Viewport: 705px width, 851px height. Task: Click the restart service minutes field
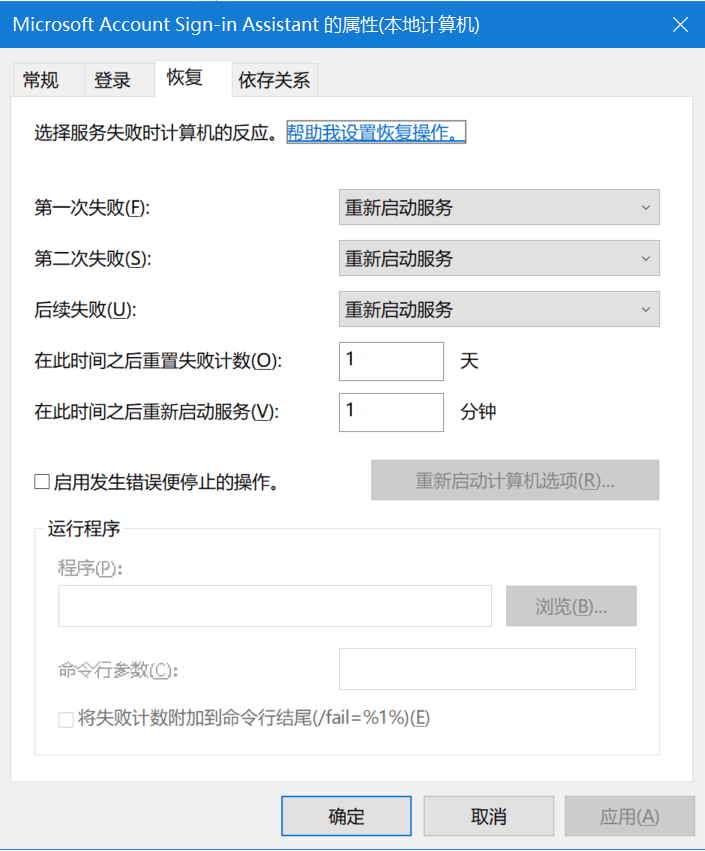[391, 412]
